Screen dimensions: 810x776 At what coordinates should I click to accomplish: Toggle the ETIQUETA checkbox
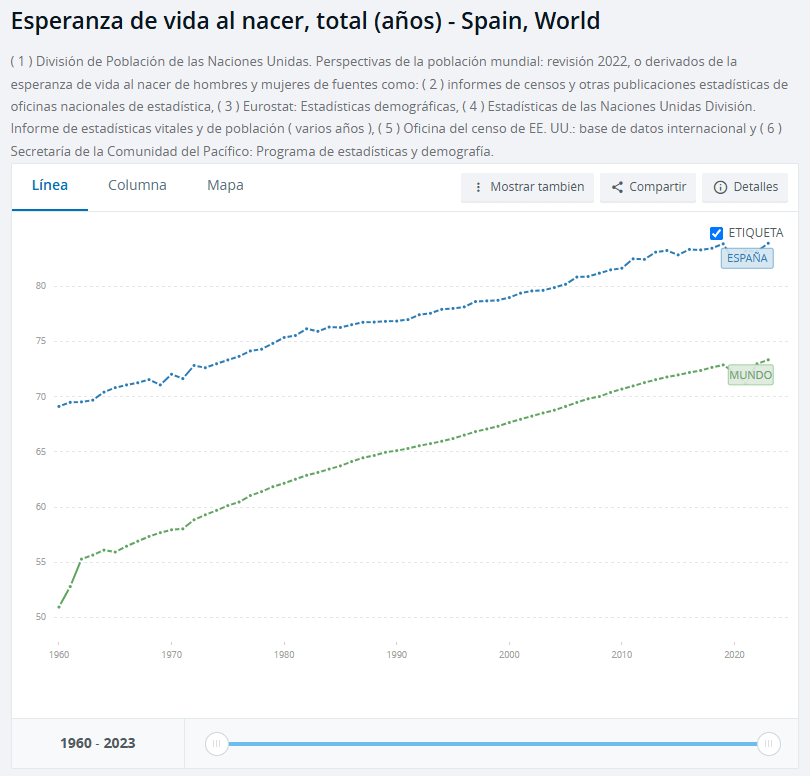[x=716, y=232]
